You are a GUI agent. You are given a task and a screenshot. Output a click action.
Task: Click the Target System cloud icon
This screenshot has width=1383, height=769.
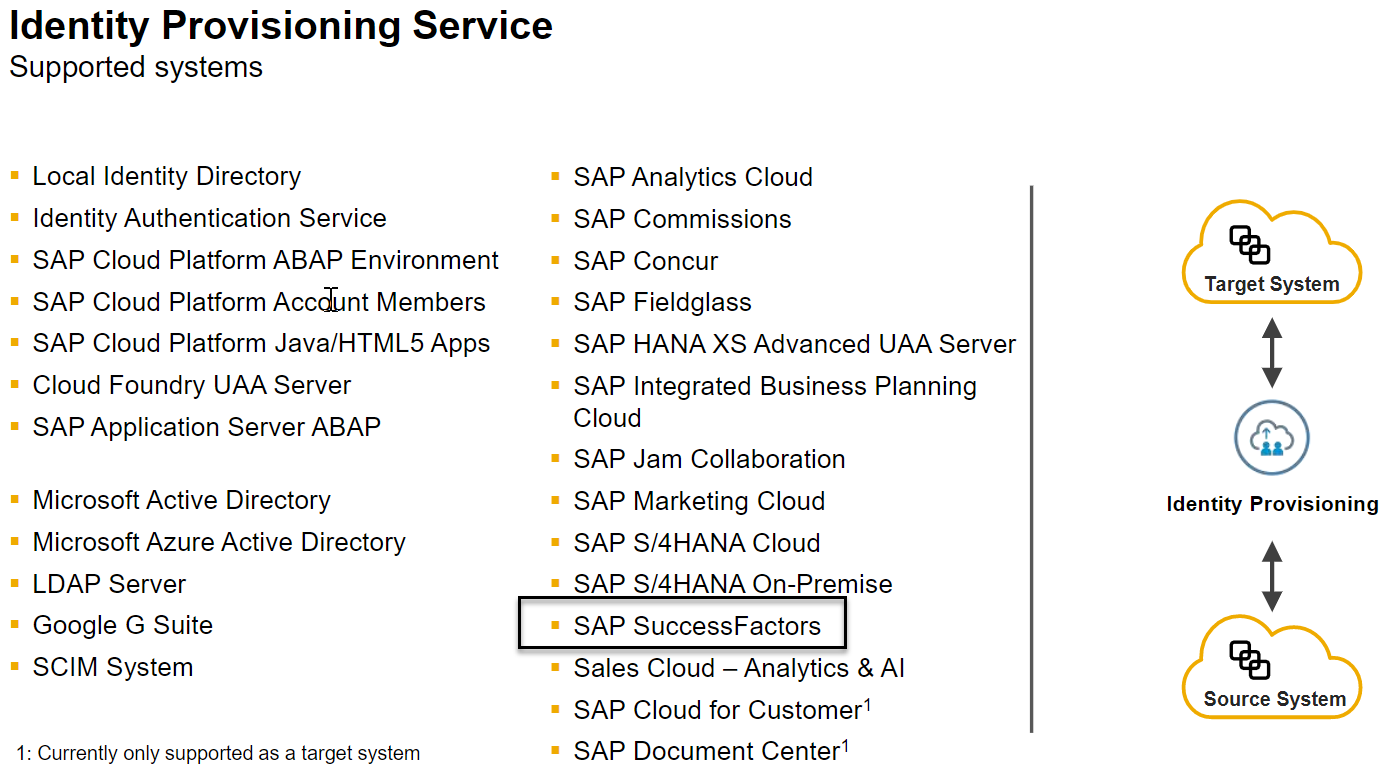(1271, 252)
